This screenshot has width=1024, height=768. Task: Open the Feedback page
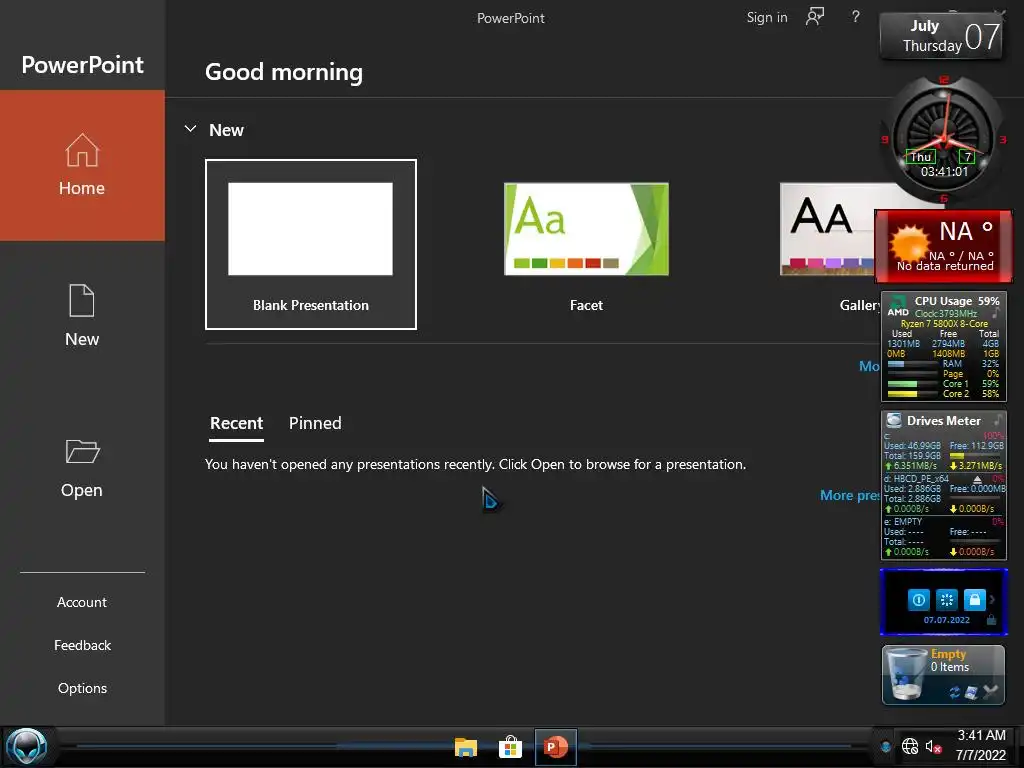pos(82,645)
